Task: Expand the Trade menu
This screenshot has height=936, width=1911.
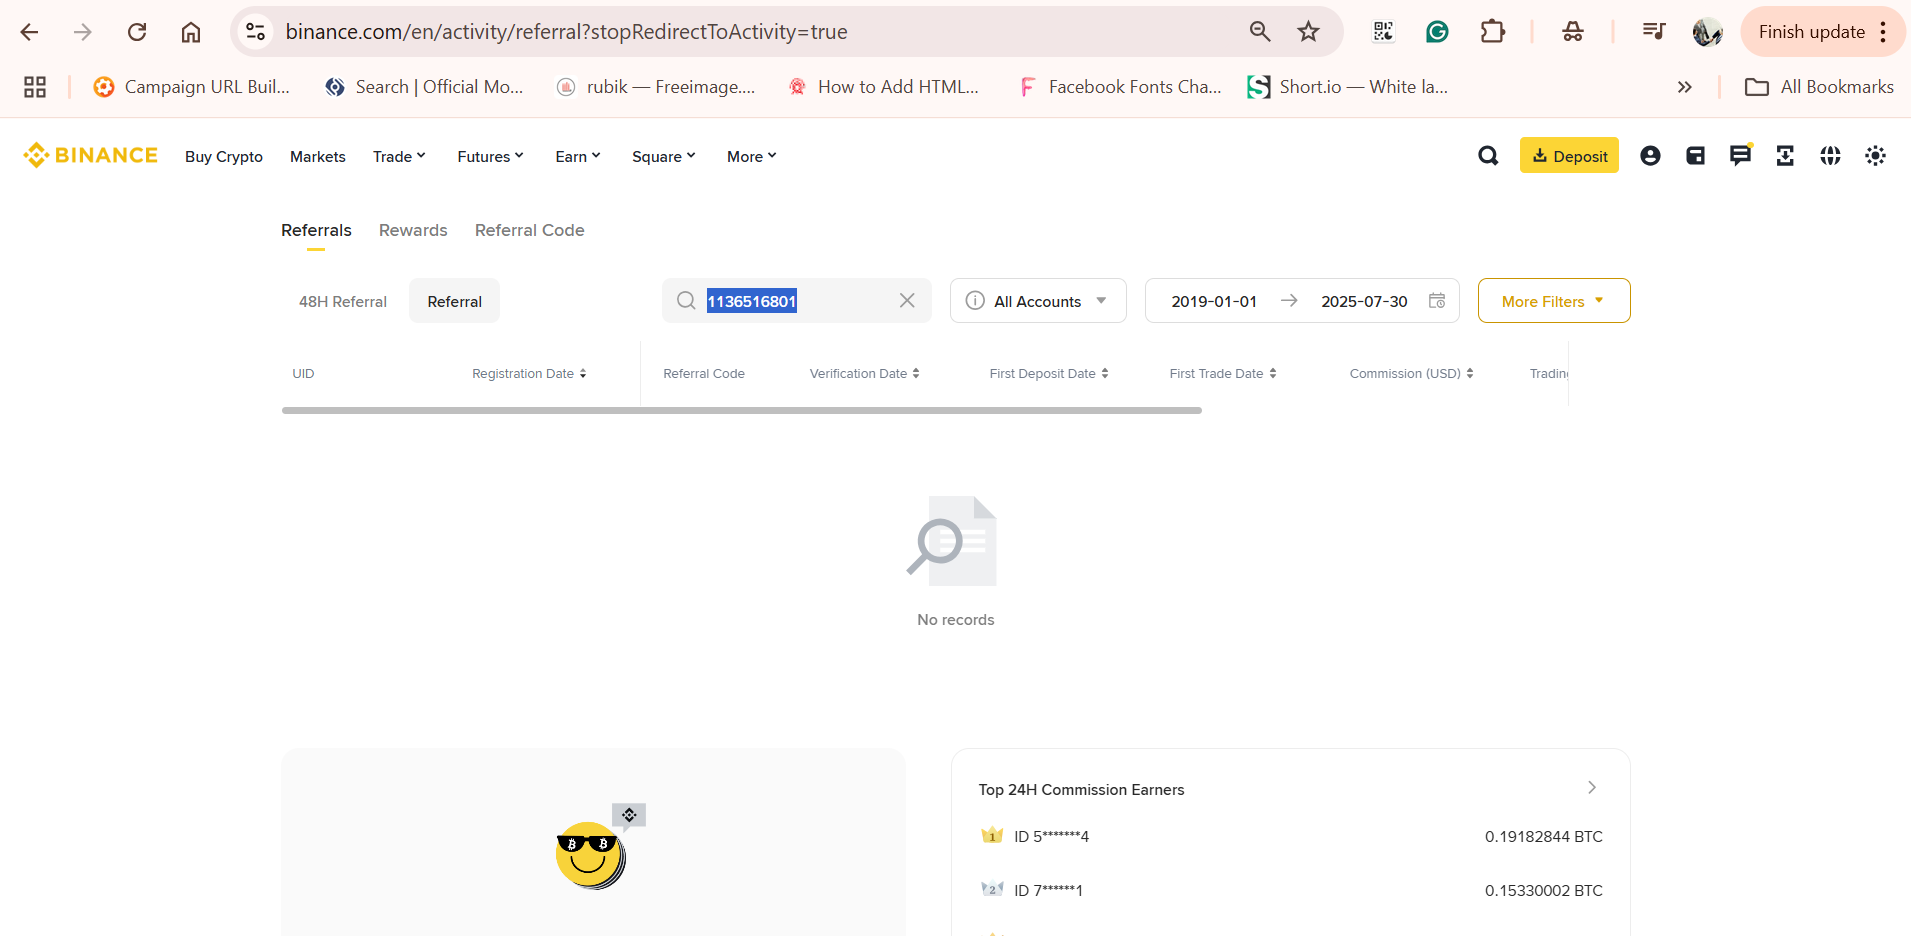Action: pos(399,156)
